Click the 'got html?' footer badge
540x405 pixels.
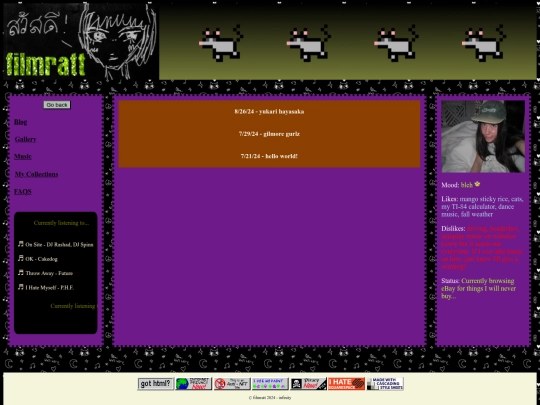(x=156, y=384)
